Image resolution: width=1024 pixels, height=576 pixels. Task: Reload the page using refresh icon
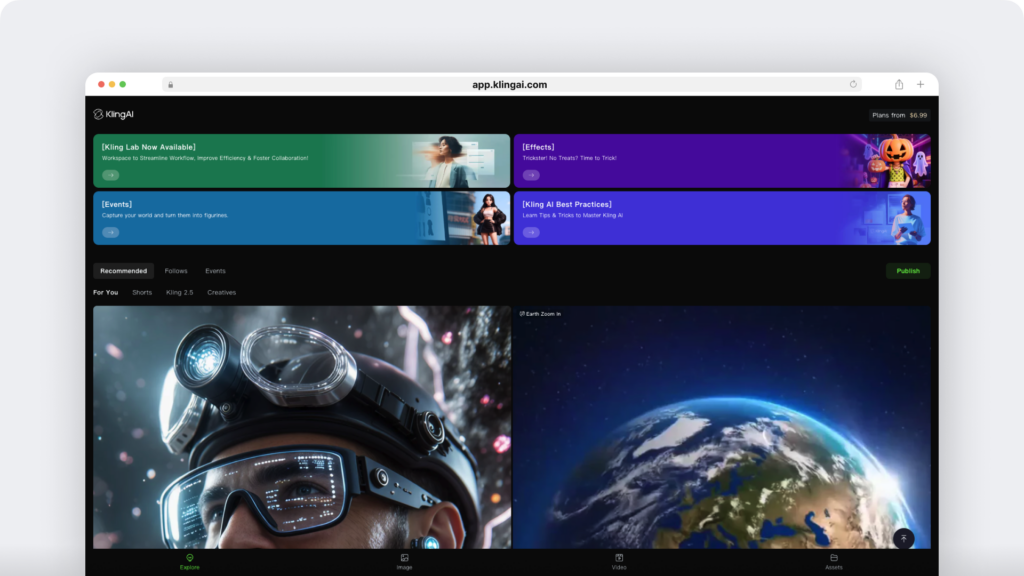tap(853, 84)
